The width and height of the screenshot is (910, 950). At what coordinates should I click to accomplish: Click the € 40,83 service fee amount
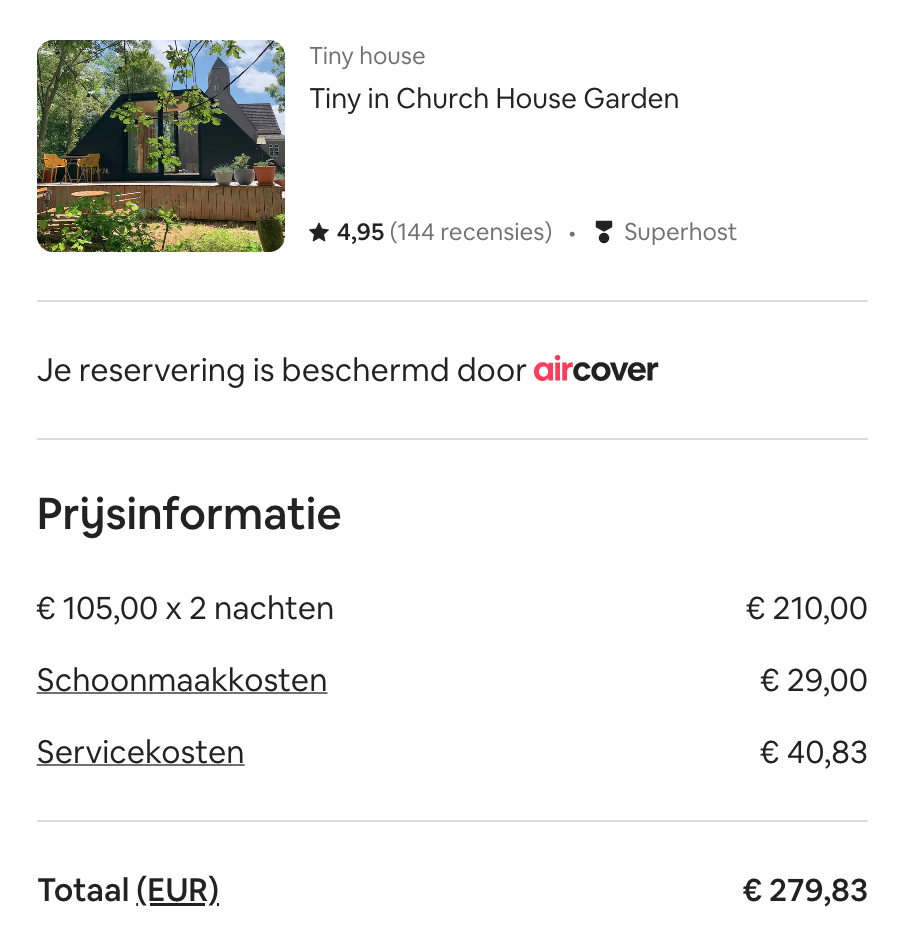tap(814, 752)
